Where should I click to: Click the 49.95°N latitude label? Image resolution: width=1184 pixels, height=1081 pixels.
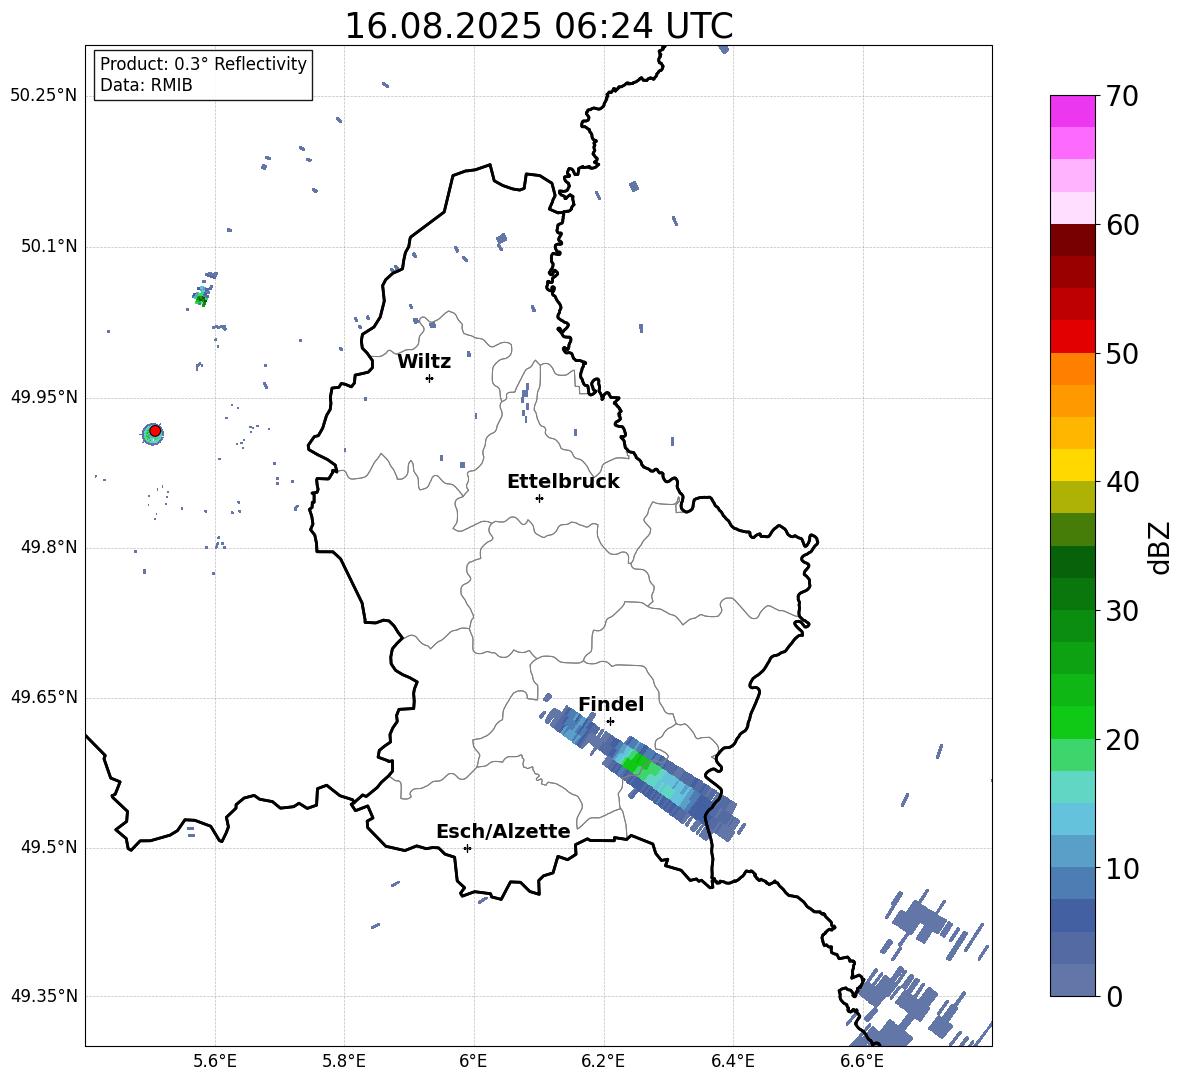click(44, 397)
